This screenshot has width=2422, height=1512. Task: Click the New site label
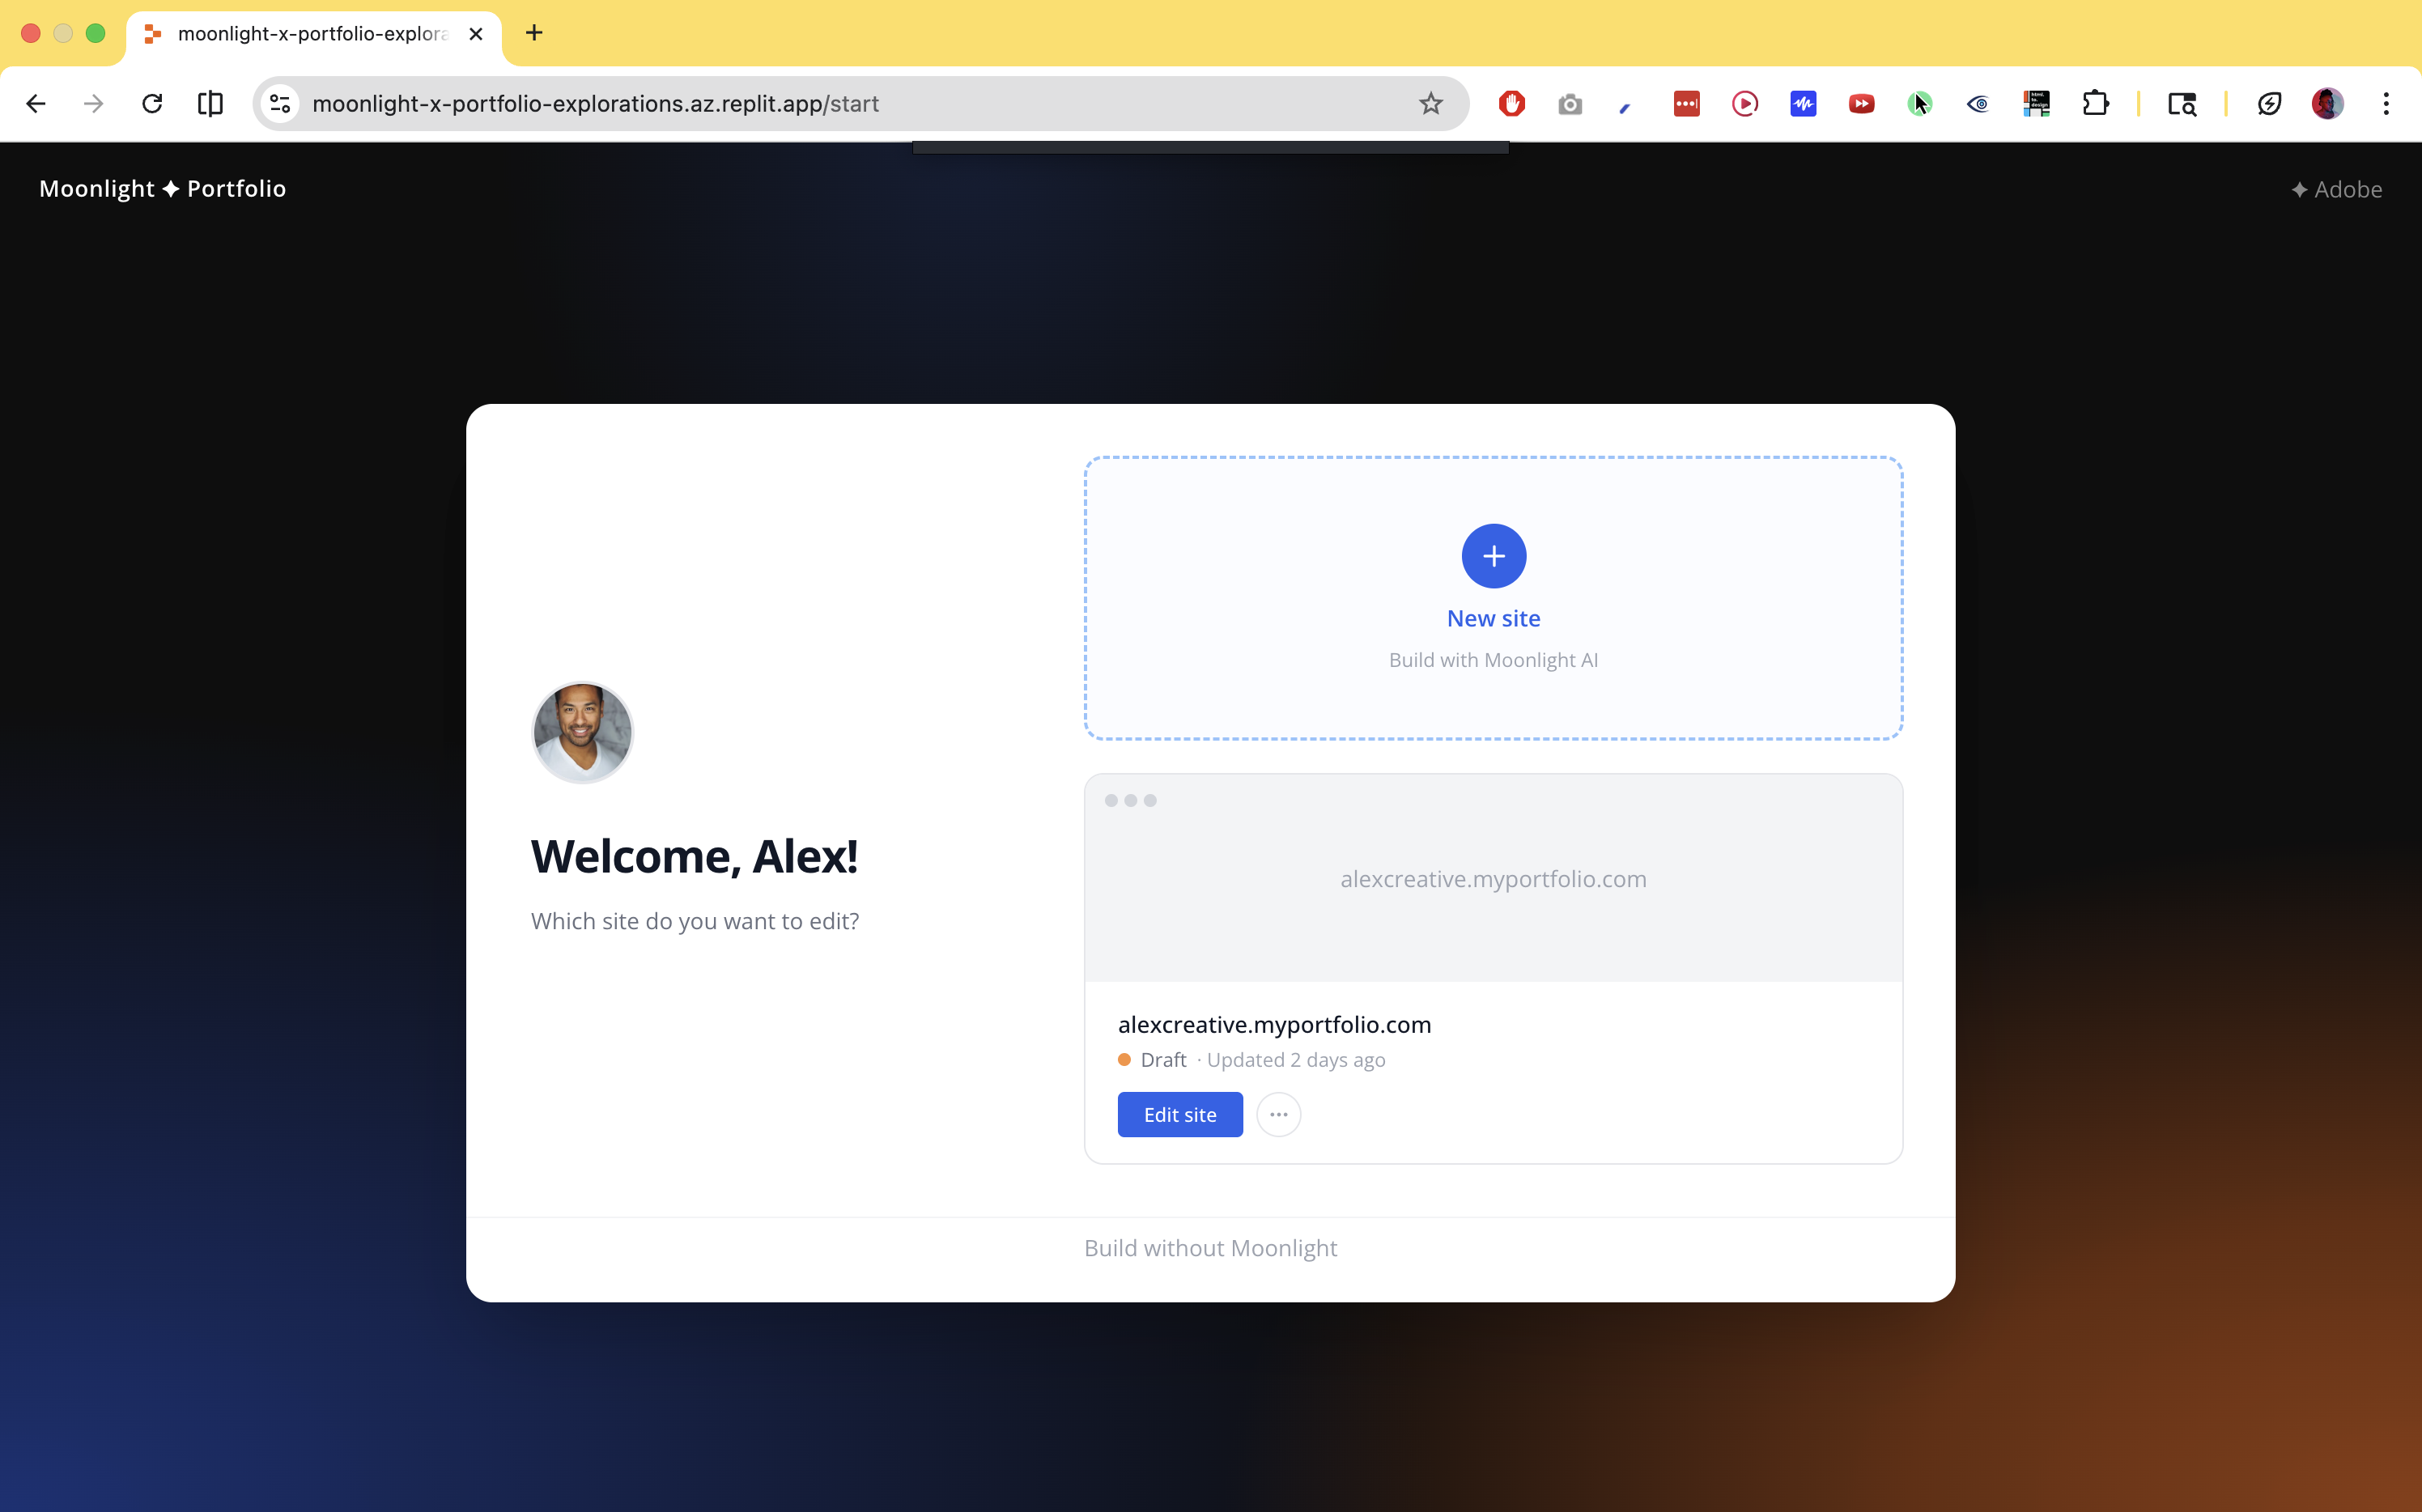tap(1493, 618)
